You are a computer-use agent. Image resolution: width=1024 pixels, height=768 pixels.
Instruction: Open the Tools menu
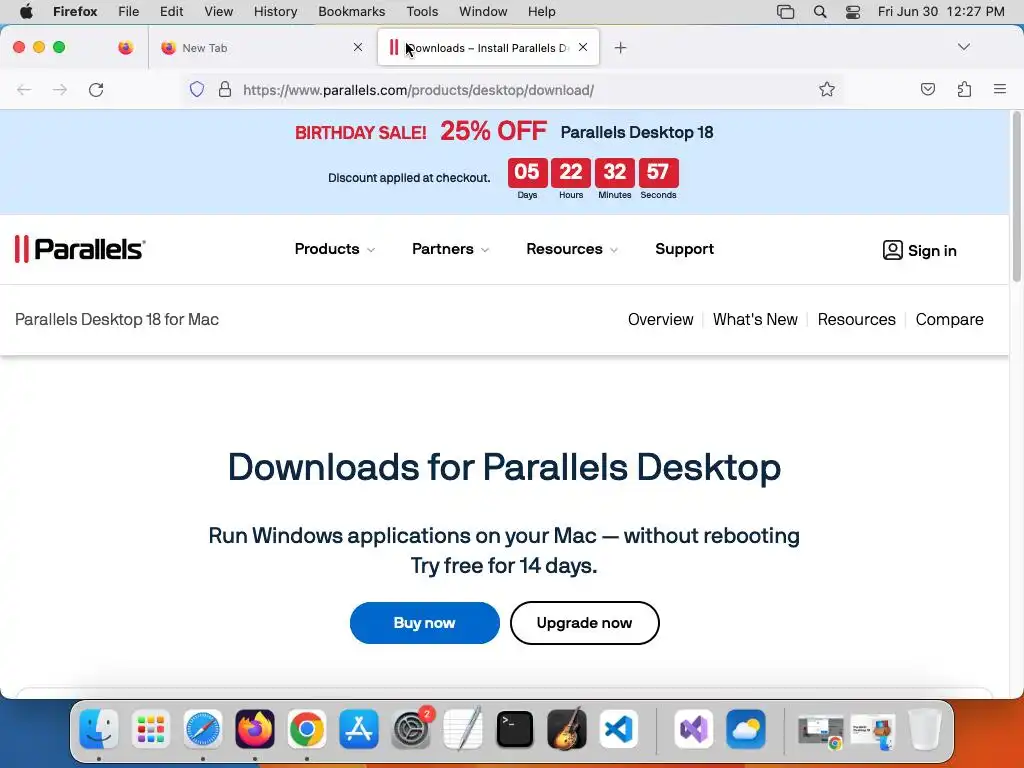[x=422, y=12]
